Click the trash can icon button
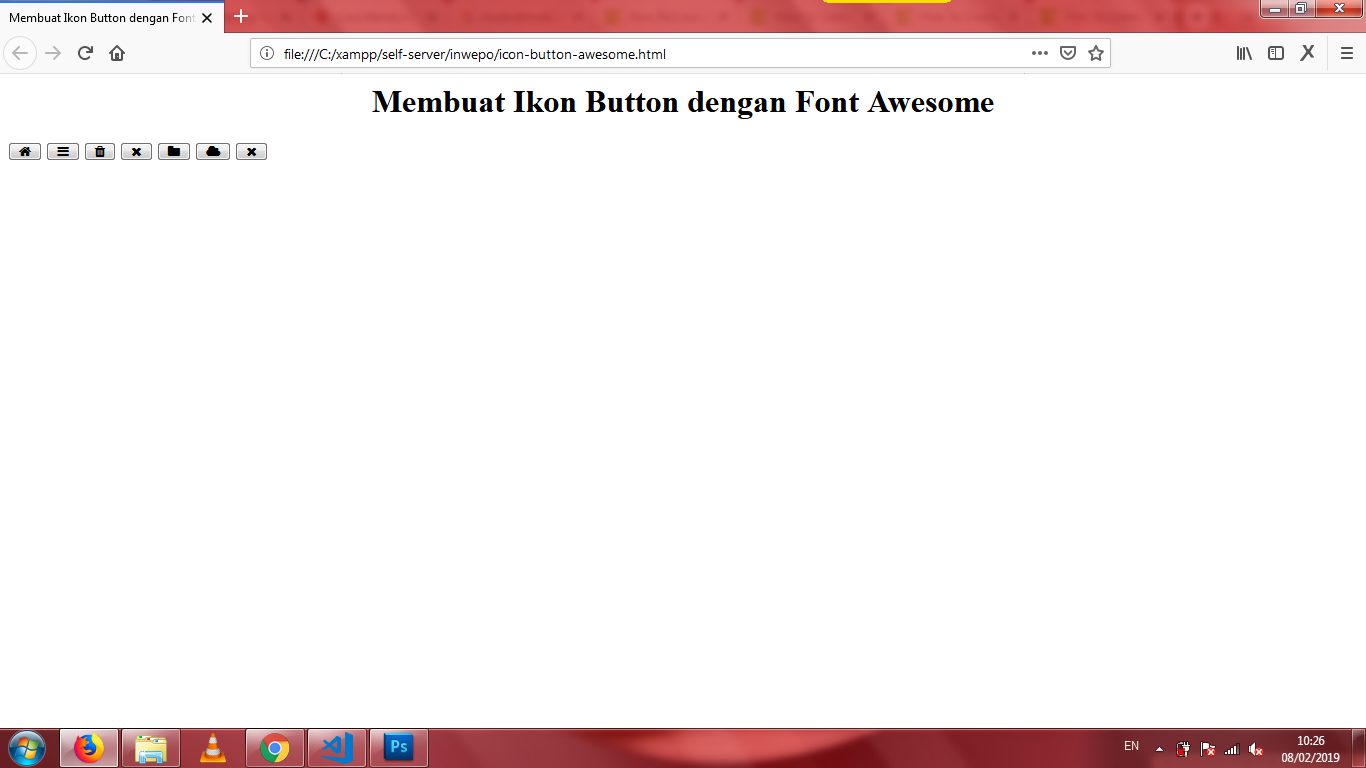The width and height of the screenshot is (1366, 768). [99, 151]
